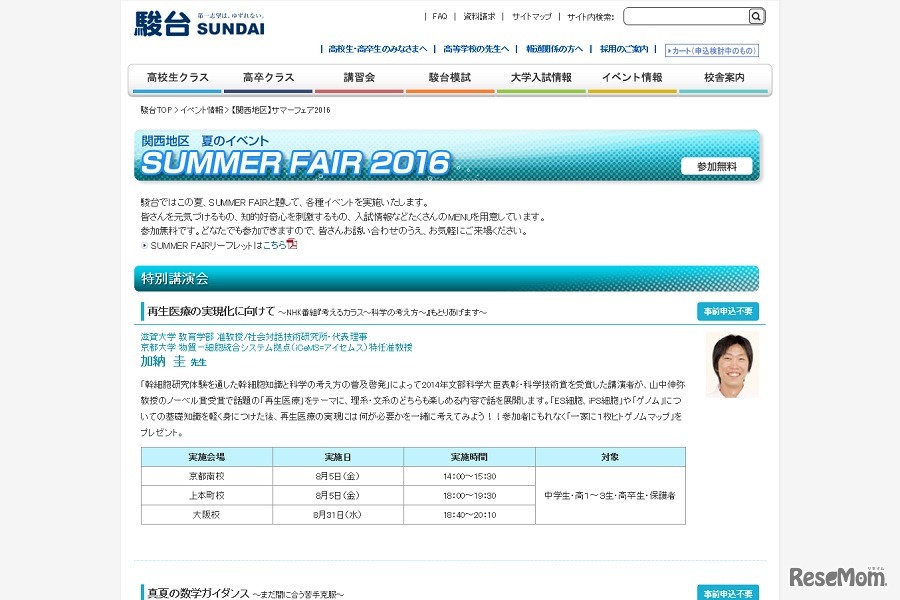Image resolution: width=900 pixels, height=600 pixels.
Task: Select the 校舎案内 tab
Action: click(x=724, y=77)
